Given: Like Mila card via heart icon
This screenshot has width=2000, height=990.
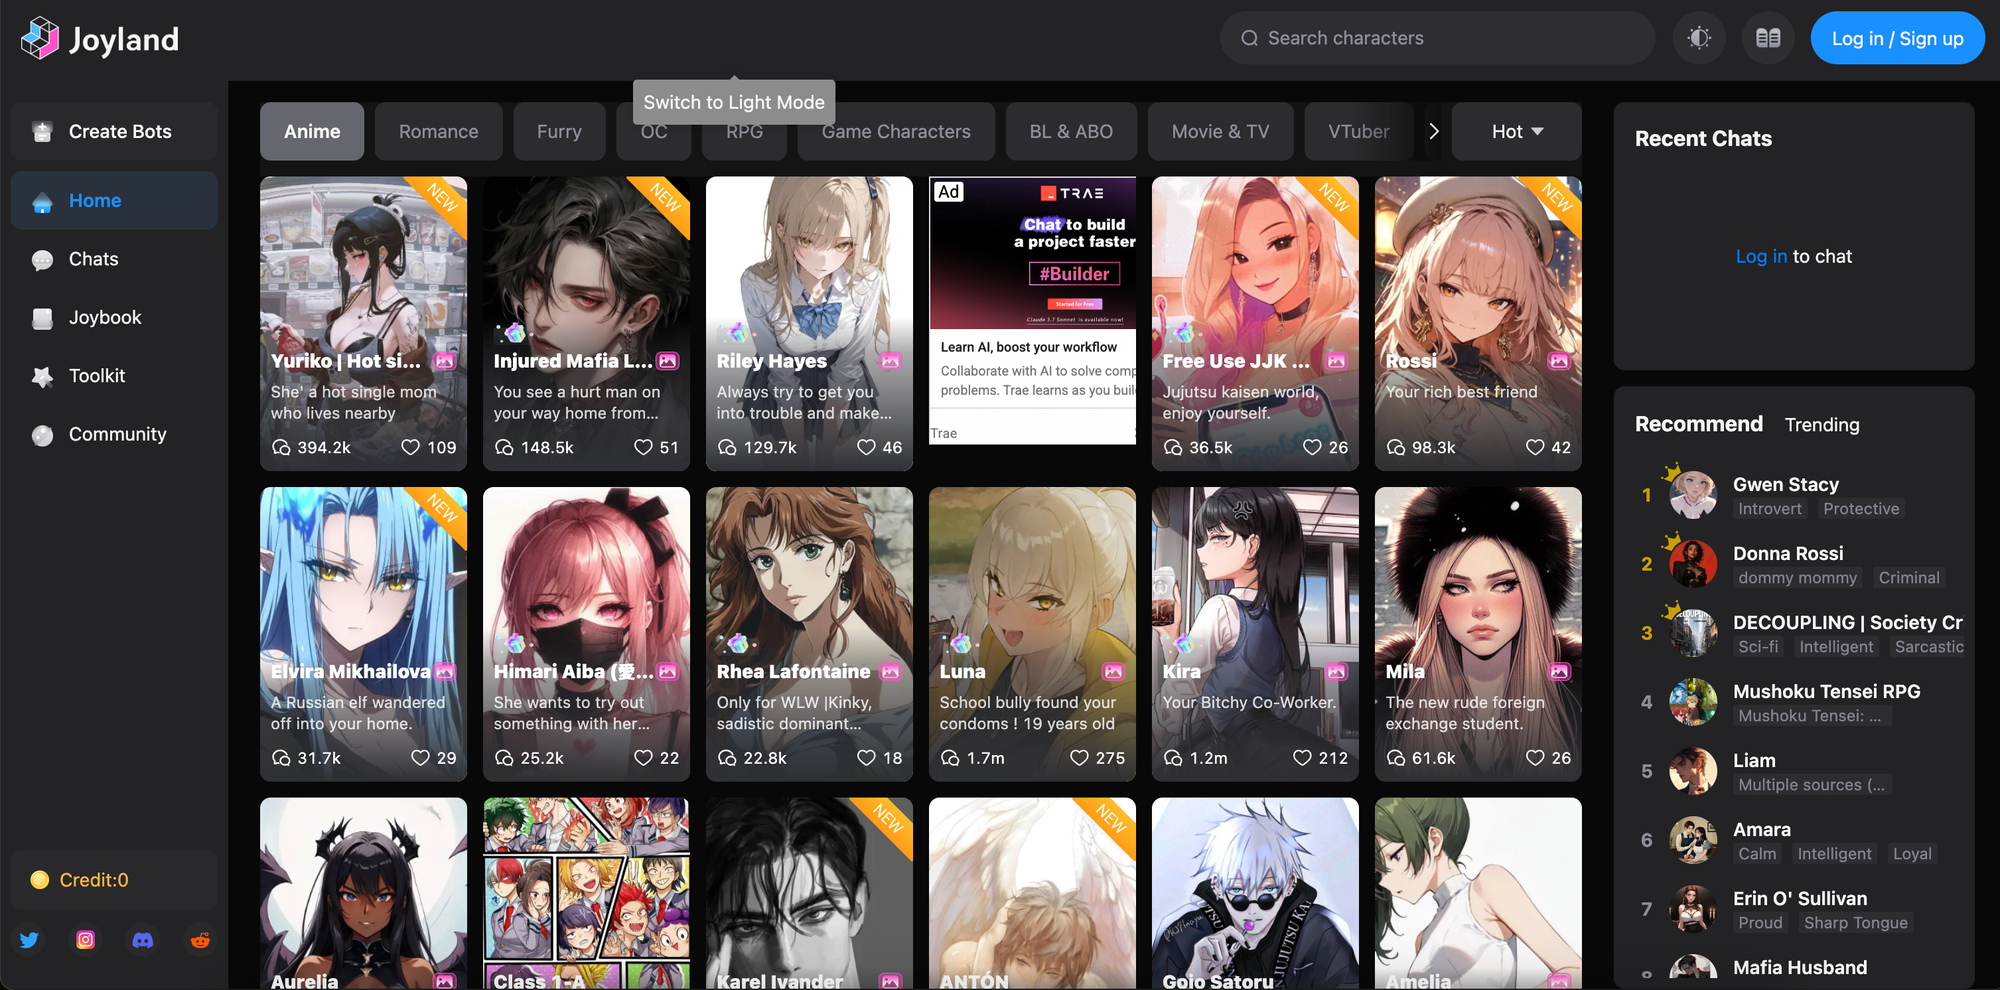Looking at the screenshot, I should coord(1535,758).
